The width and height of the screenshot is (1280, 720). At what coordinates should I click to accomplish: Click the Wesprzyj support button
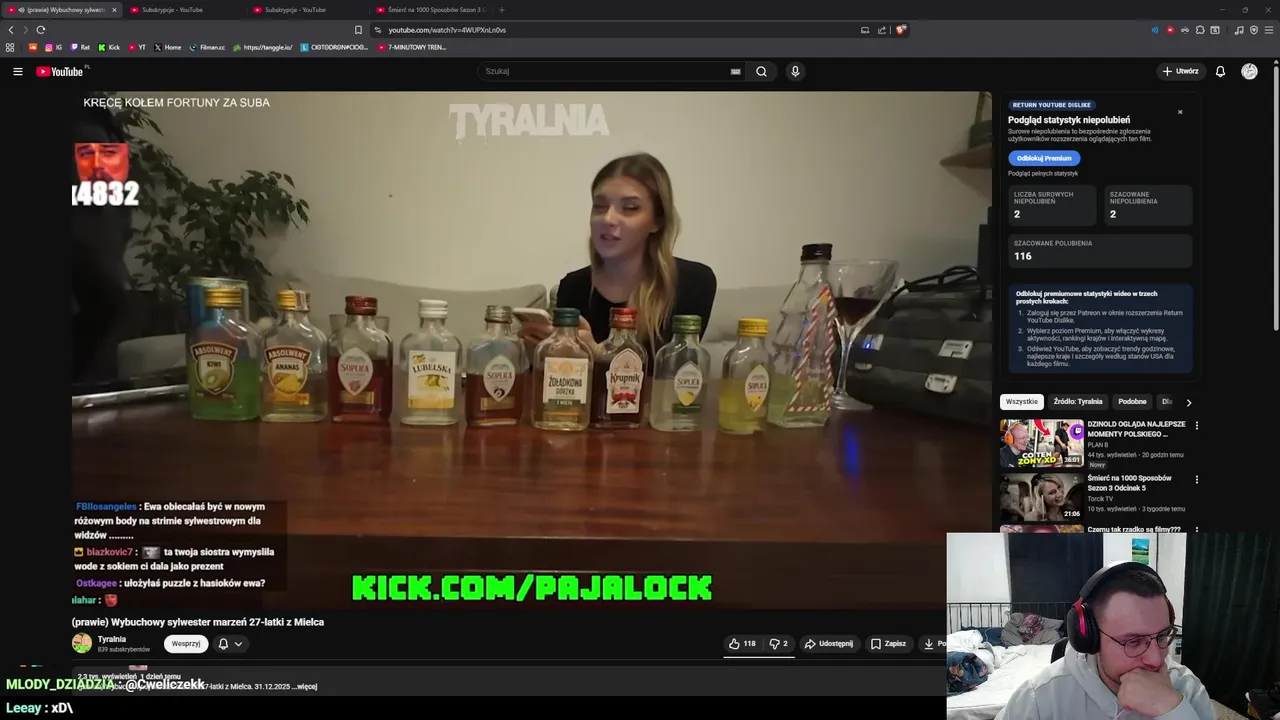click(x=186, y=644)
